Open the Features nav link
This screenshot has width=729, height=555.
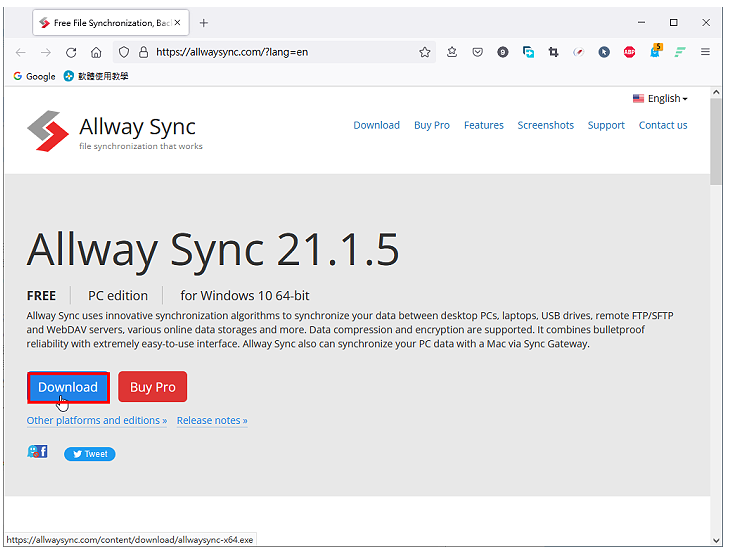pyautogui.click(x=484, y=126)
